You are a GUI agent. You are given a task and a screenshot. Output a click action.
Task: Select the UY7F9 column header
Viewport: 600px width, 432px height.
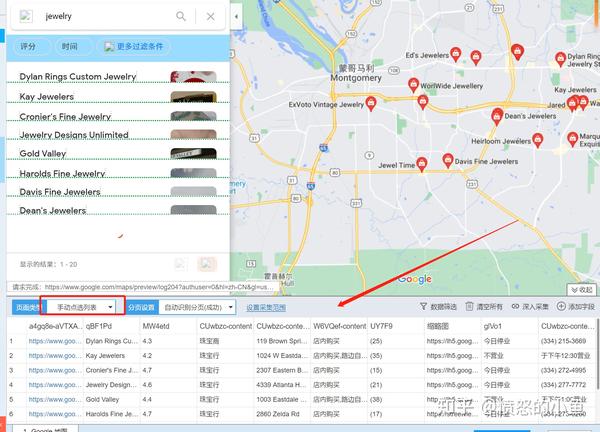(396, 326)
